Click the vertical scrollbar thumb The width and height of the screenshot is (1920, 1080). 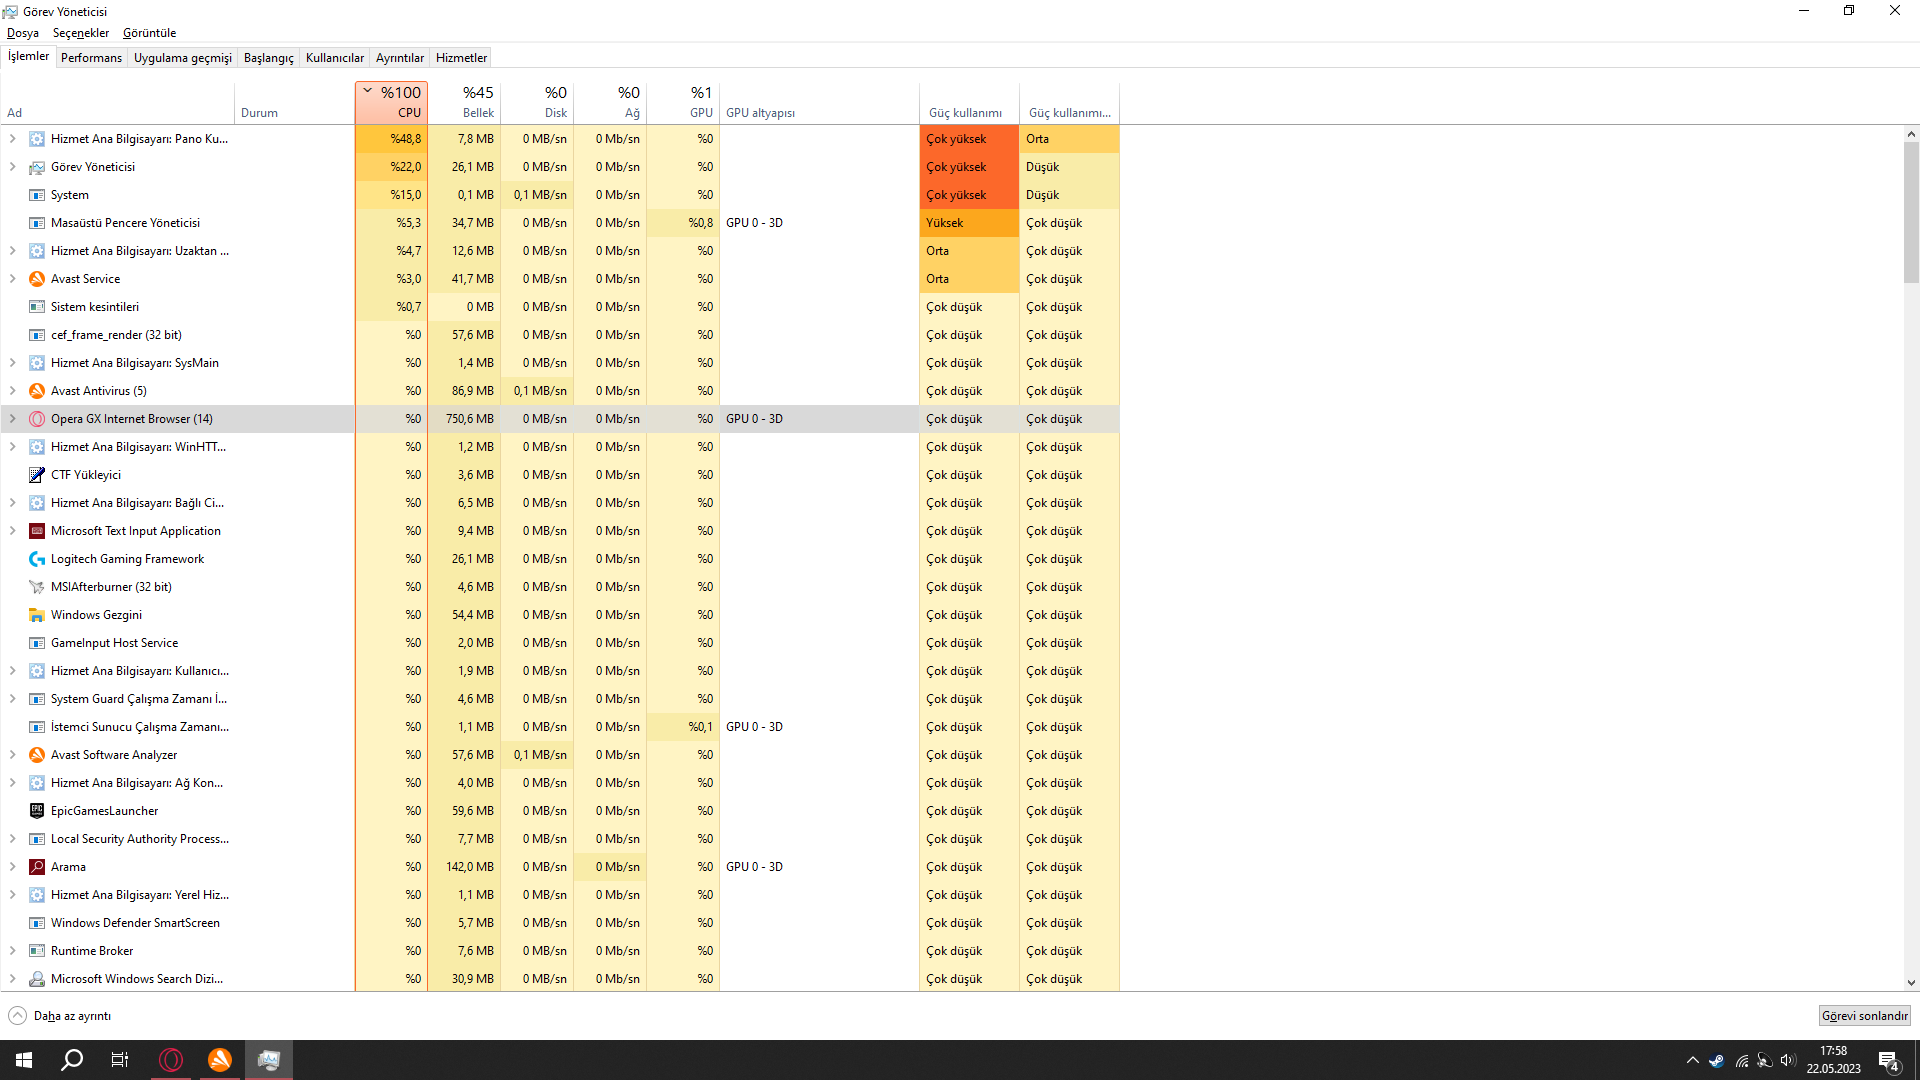tap(1911, 212)
